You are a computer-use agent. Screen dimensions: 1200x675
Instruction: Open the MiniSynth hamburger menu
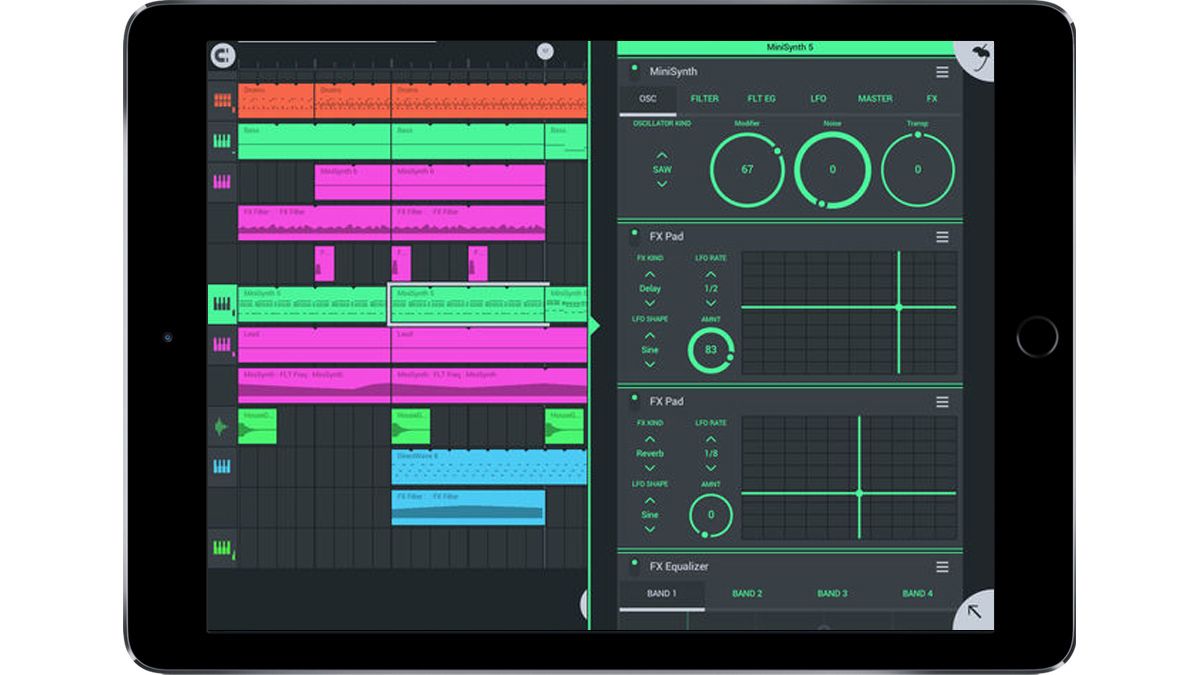[x=941, y=71]
